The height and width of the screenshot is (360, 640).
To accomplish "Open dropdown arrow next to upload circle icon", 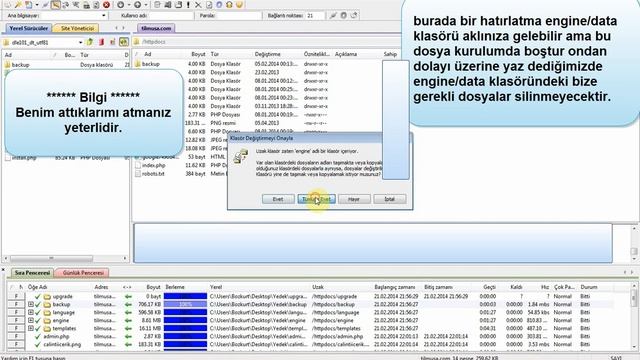I will [x=146, y=5].
